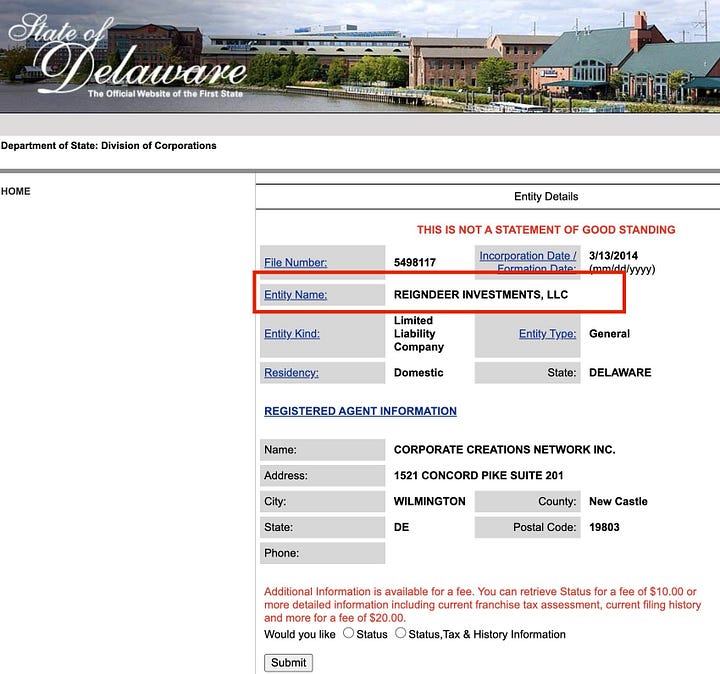This screenshot has width=720, height=674.
Task: Open REGISTERED AGENT INFORMATION link
Action: tap(360, 411)
